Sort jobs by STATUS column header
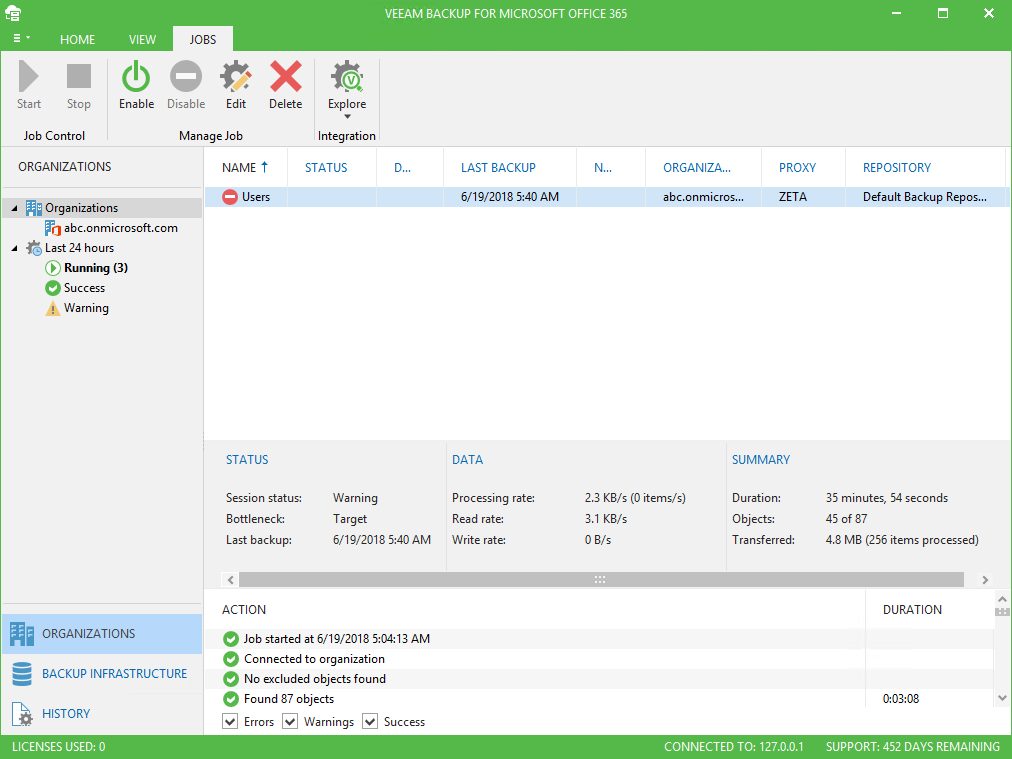Viewport: 1012px width, 759px height. click(x=332, y=168)
